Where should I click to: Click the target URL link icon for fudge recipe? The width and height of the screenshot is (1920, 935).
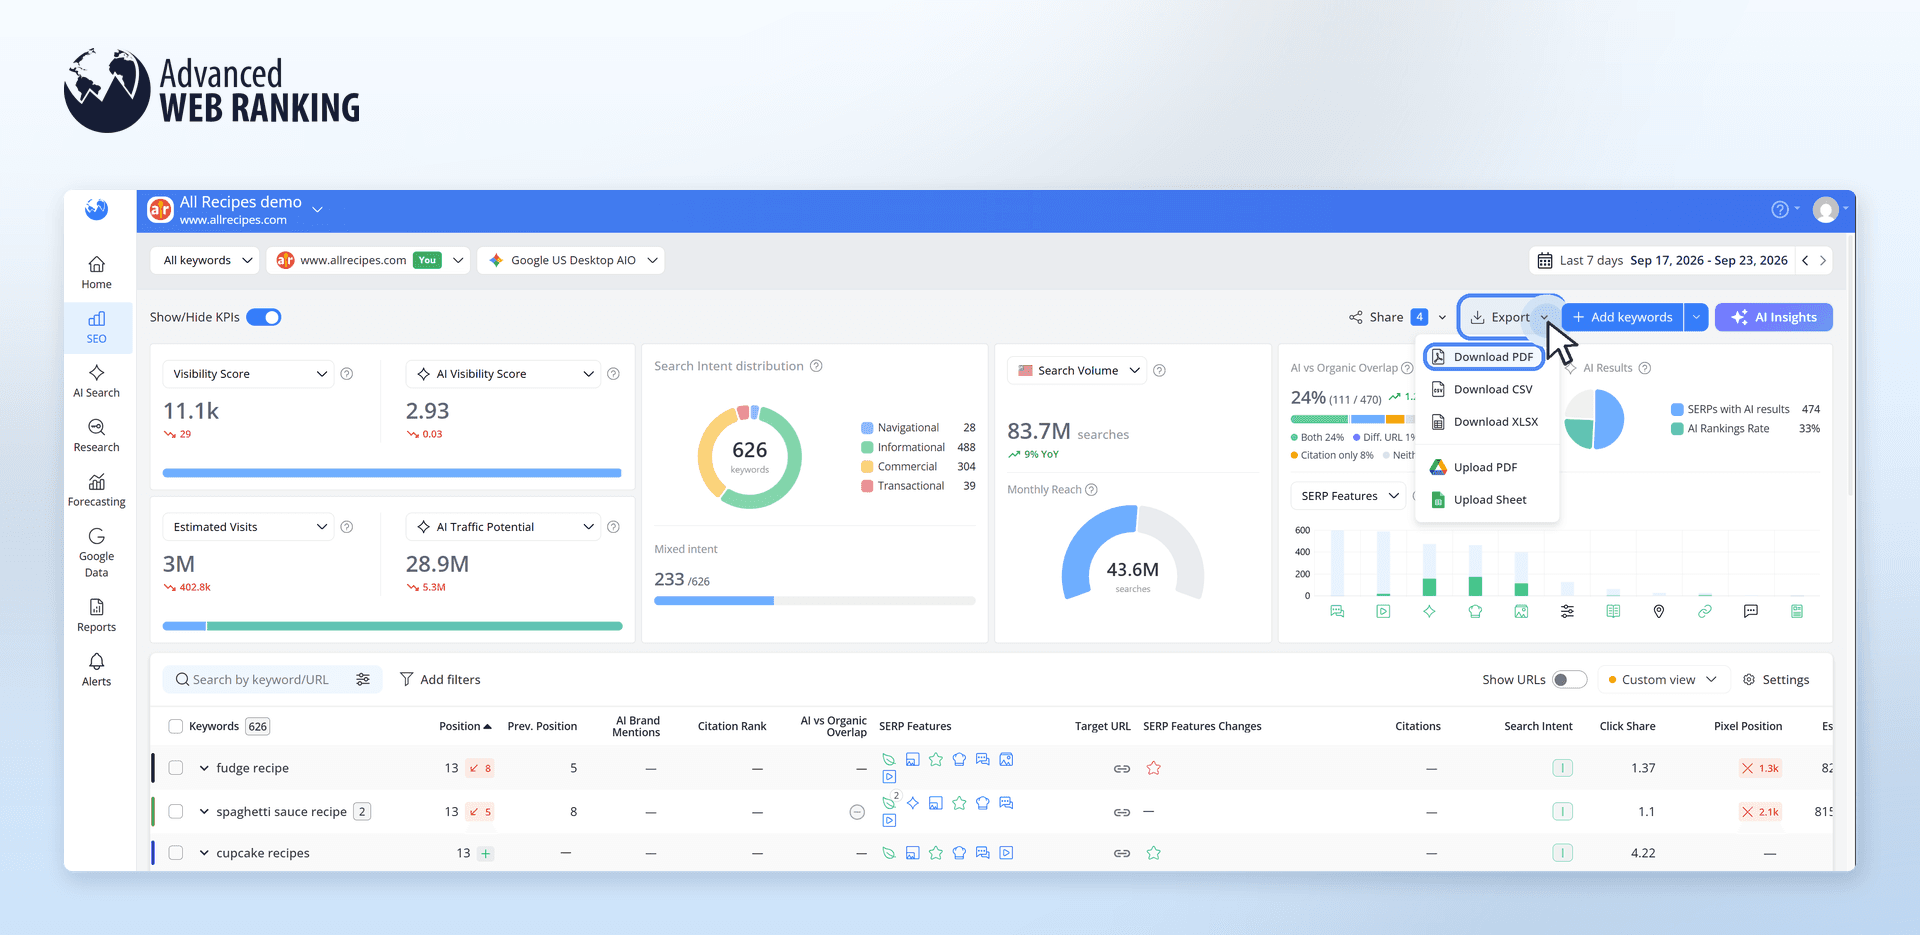pos(1122,769)
